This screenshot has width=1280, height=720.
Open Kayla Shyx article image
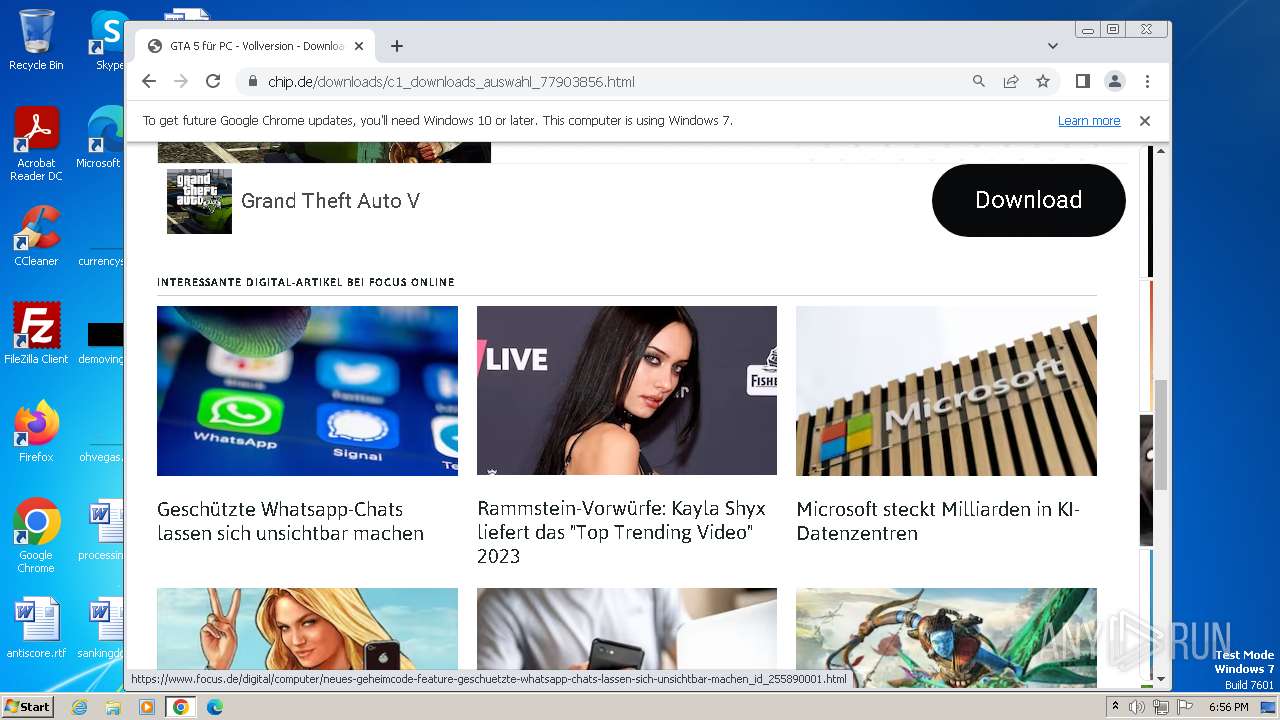click(x=627, y=390)
